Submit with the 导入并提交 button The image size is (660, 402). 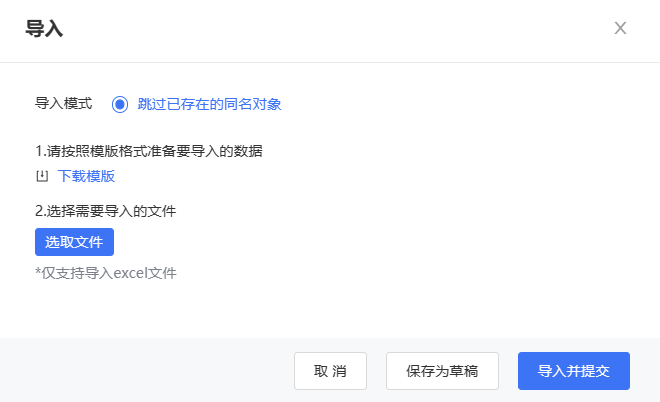click(x=574, y=371)
